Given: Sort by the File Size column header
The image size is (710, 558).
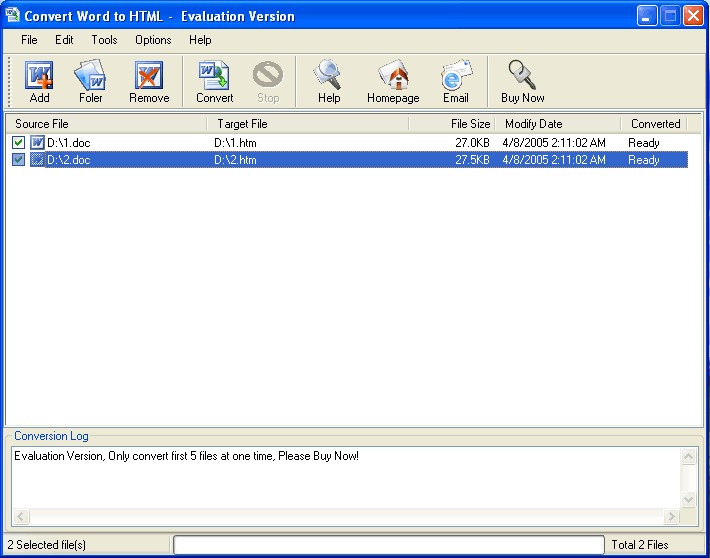Looking at the screenshot, I should [452, 124].
